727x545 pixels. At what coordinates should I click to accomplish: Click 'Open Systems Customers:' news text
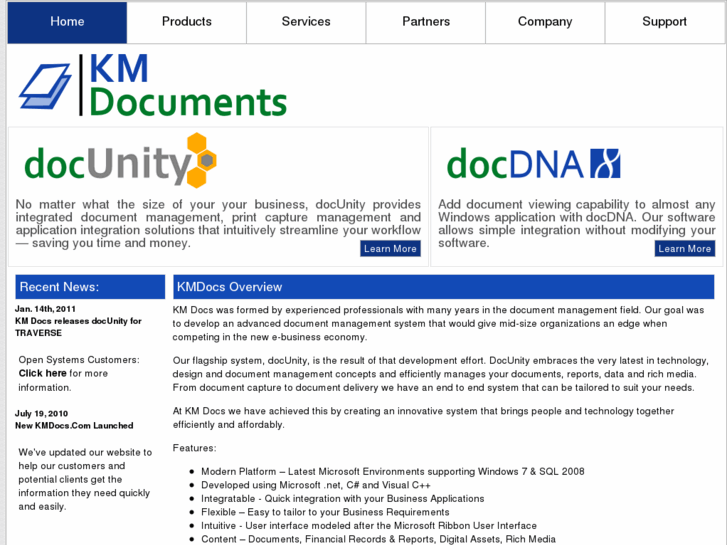click(79, 360)
